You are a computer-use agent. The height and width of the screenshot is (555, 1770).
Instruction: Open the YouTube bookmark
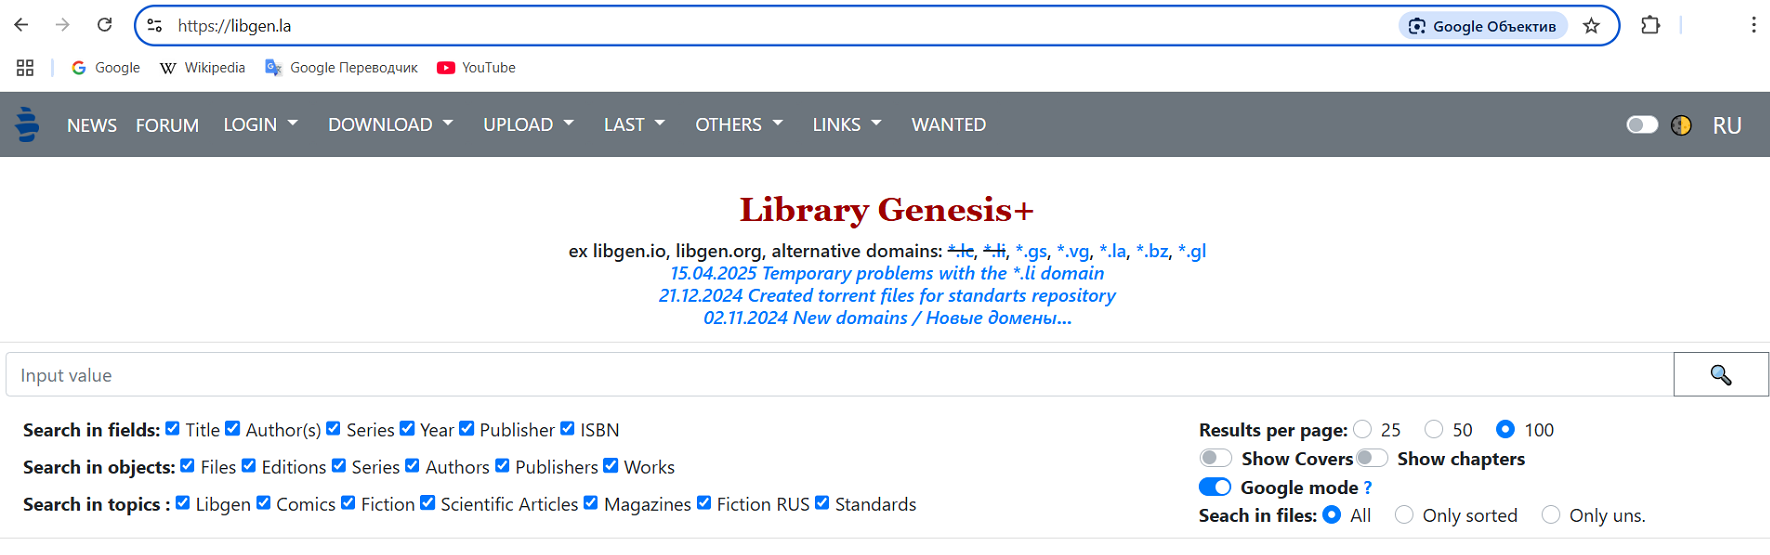[x=477, y=67]
